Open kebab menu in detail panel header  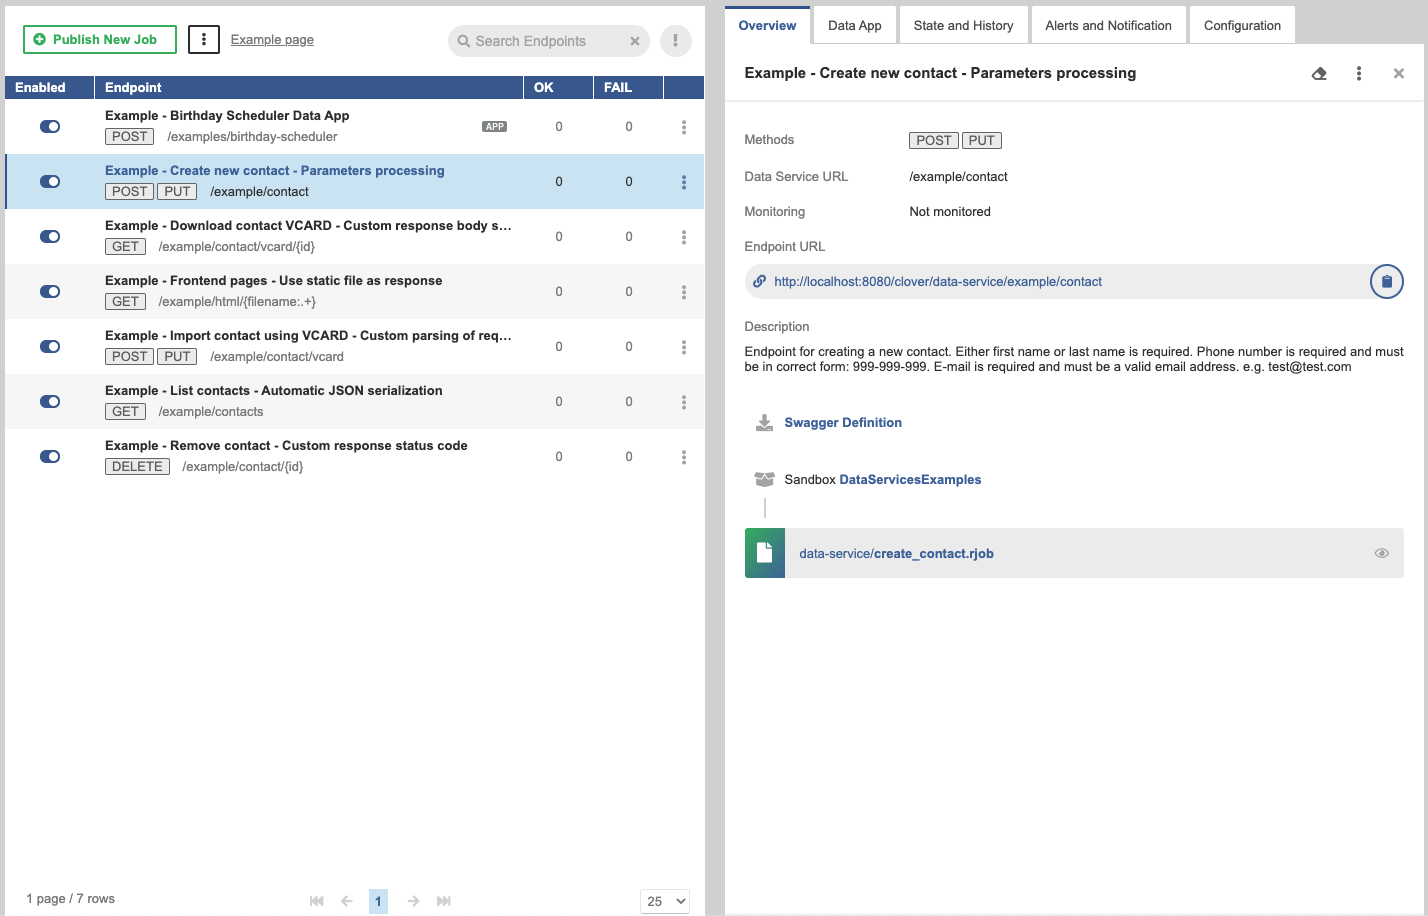1358,73
